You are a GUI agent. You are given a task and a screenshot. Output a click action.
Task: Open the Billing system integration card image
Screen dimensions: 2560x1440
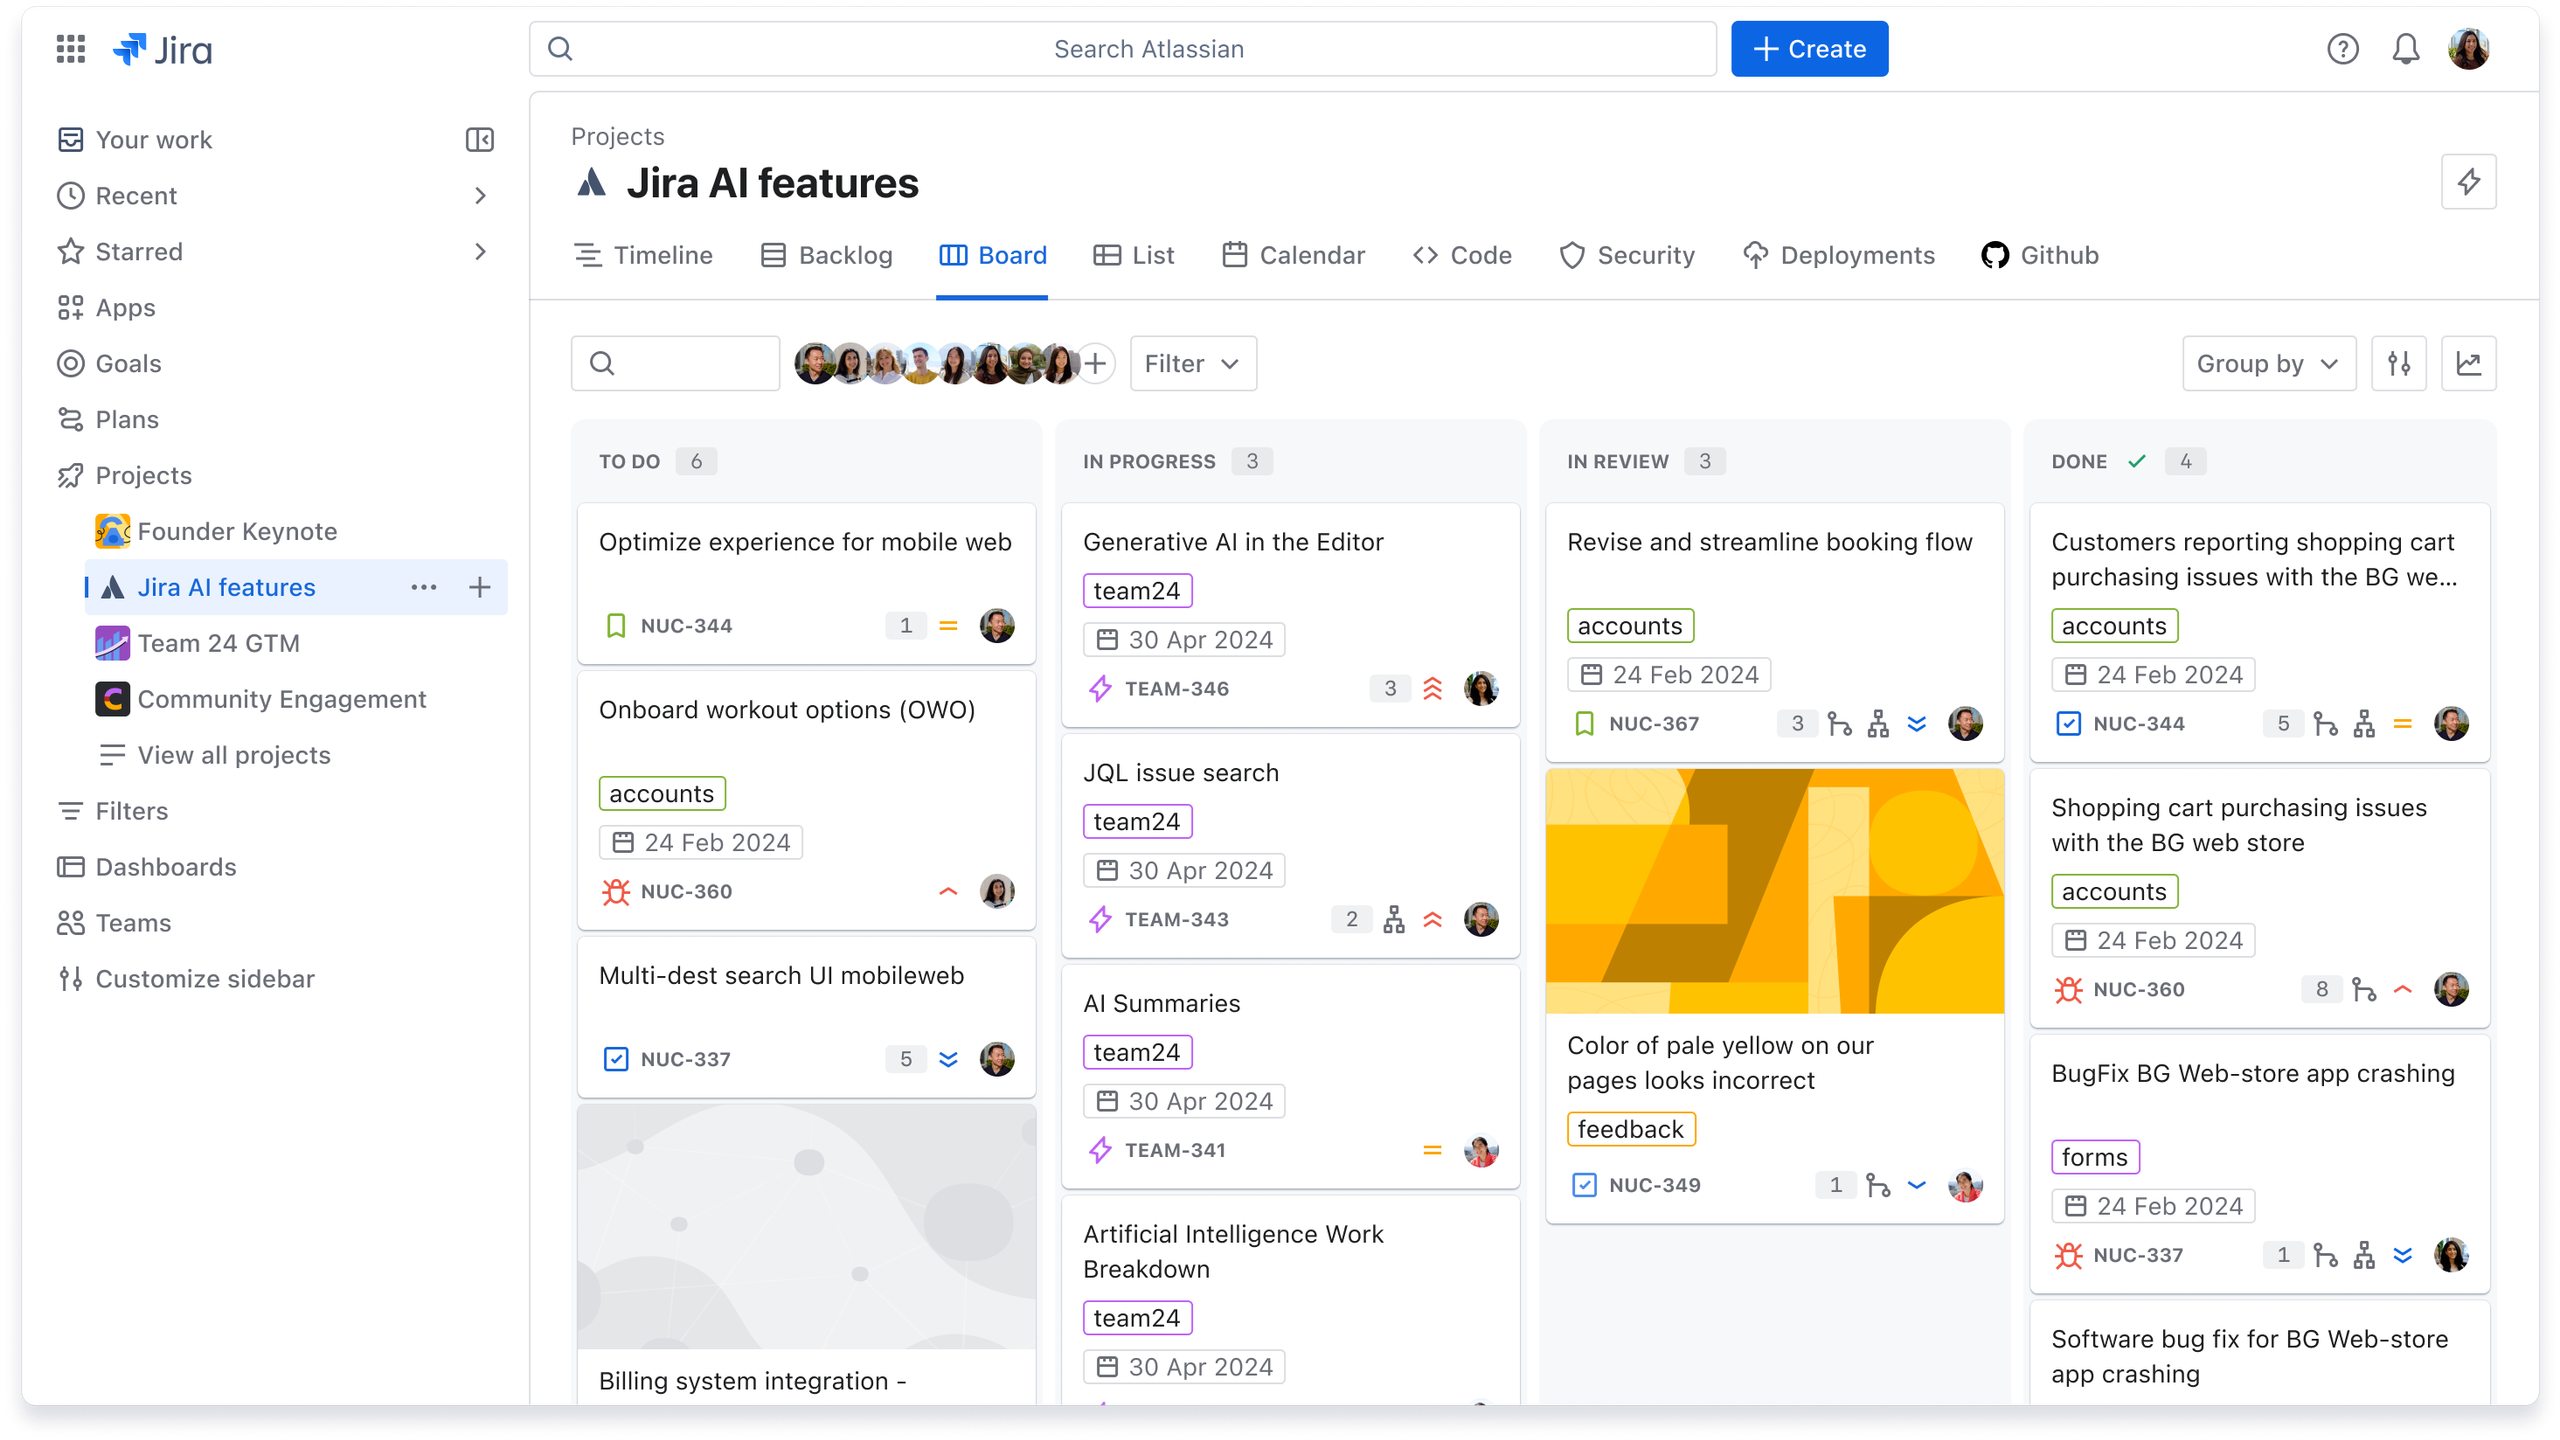pos(806,1226)
